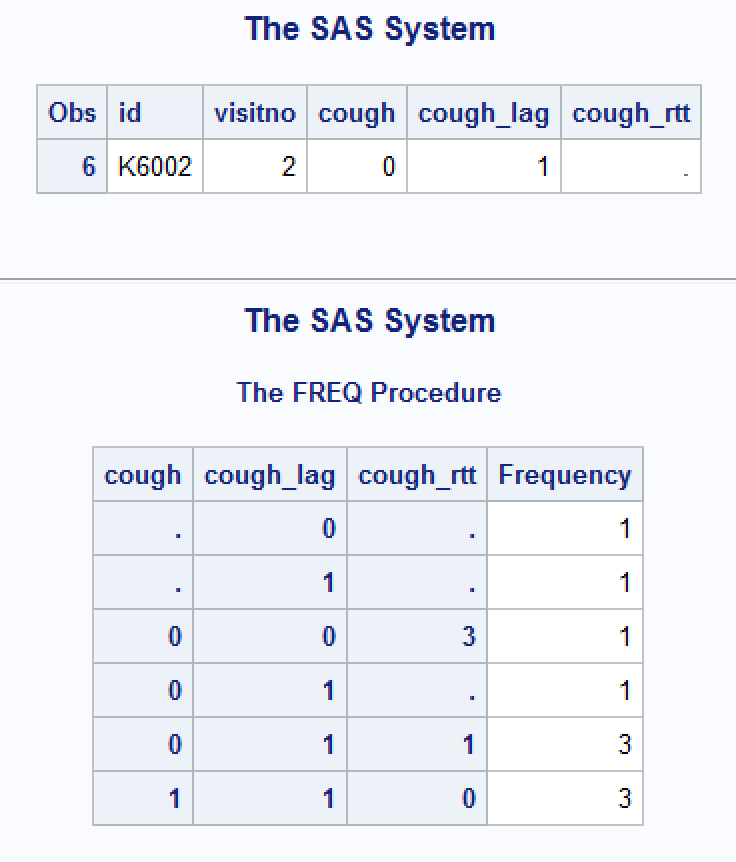Click the cough value 1 in the last FREQ row
736x862 pixels.
click(x=143, y=799)
